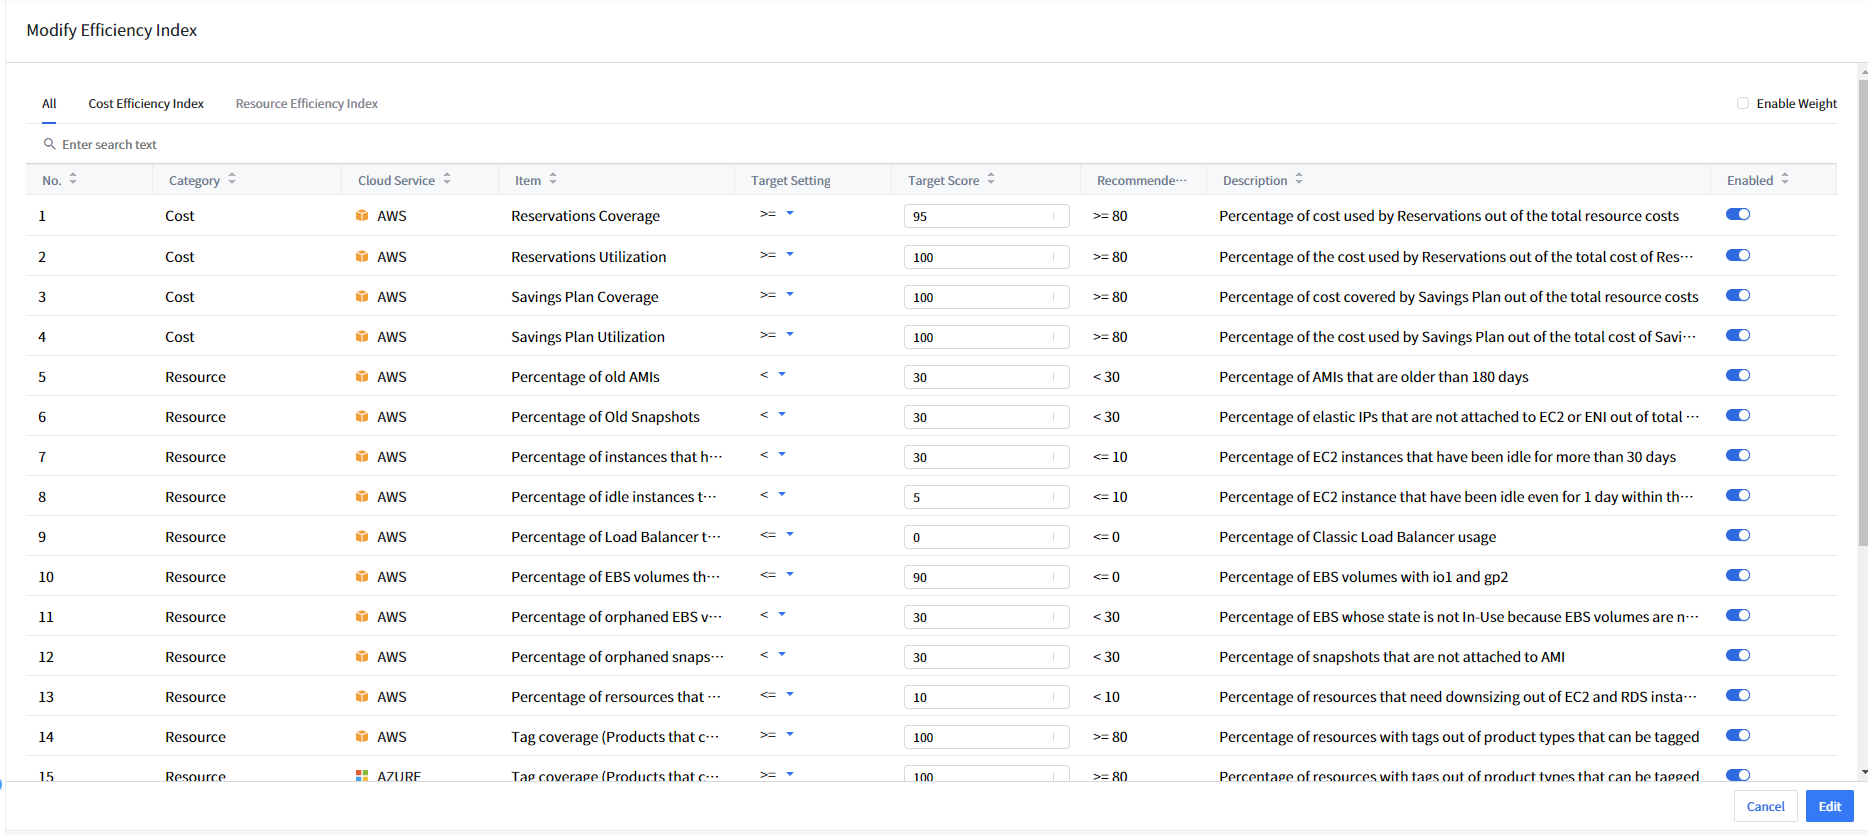Expand operator dropdown for Savings Plan Utilization
The height and width of the screenshot is (835, 1868).
(789, 335)
